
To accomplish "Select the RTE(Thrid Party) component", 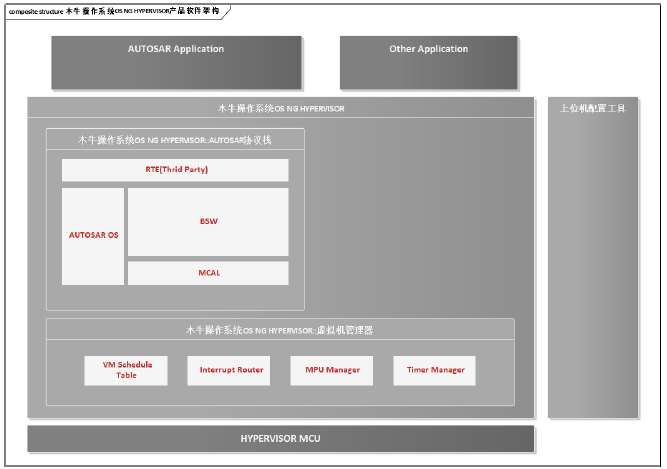I will tap(175, 170).
